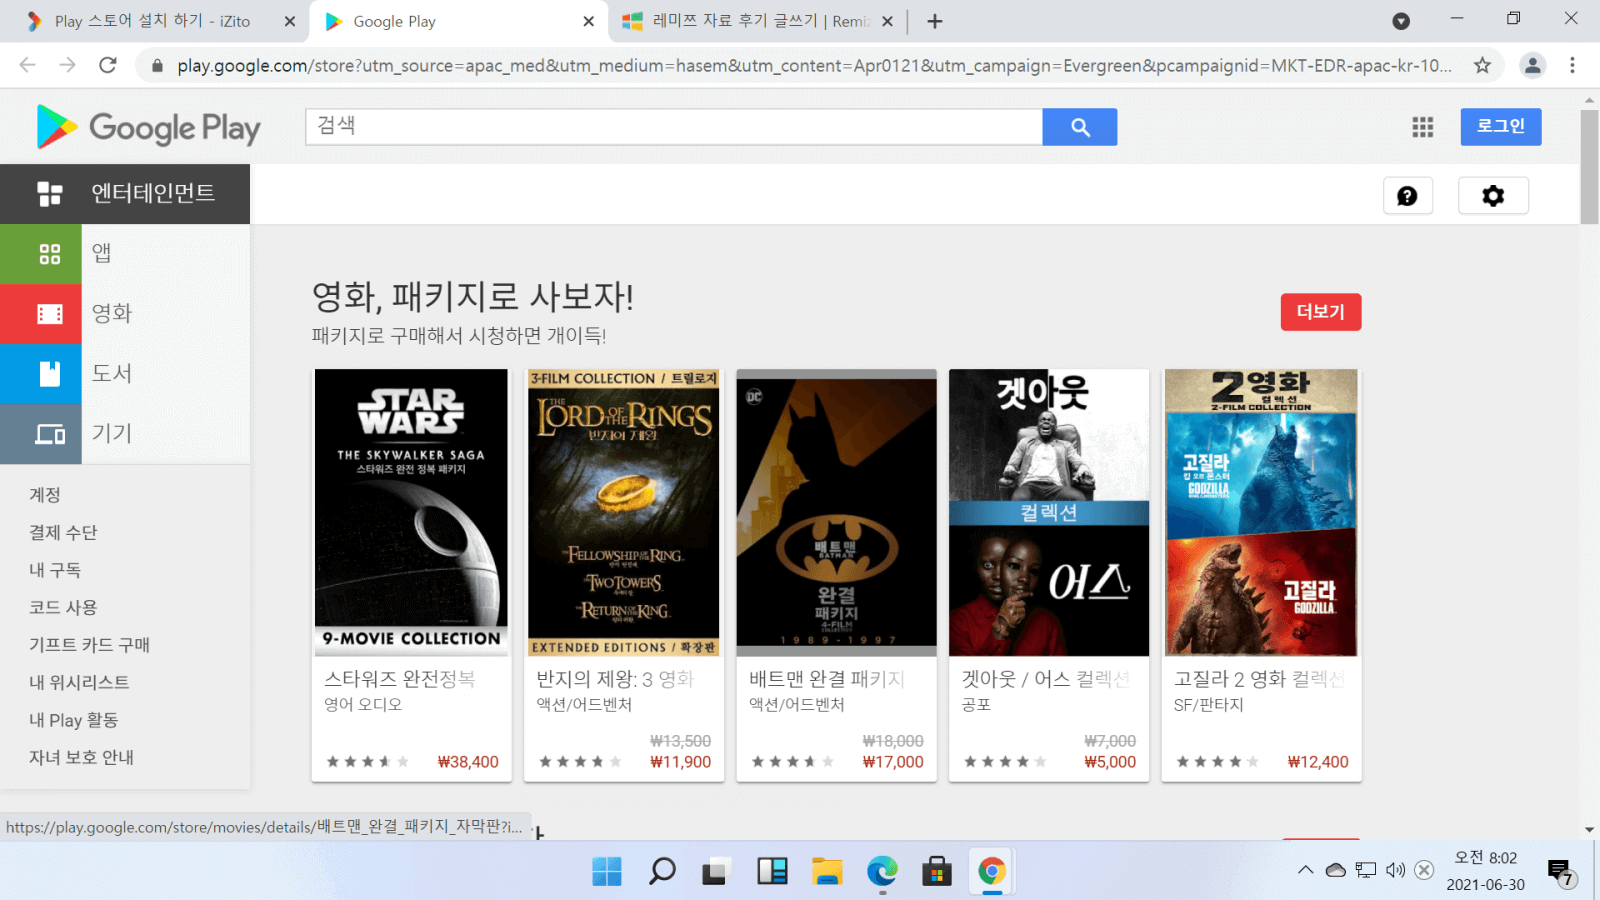Click the blue search magnifier button

click(x=1080, y=127)
